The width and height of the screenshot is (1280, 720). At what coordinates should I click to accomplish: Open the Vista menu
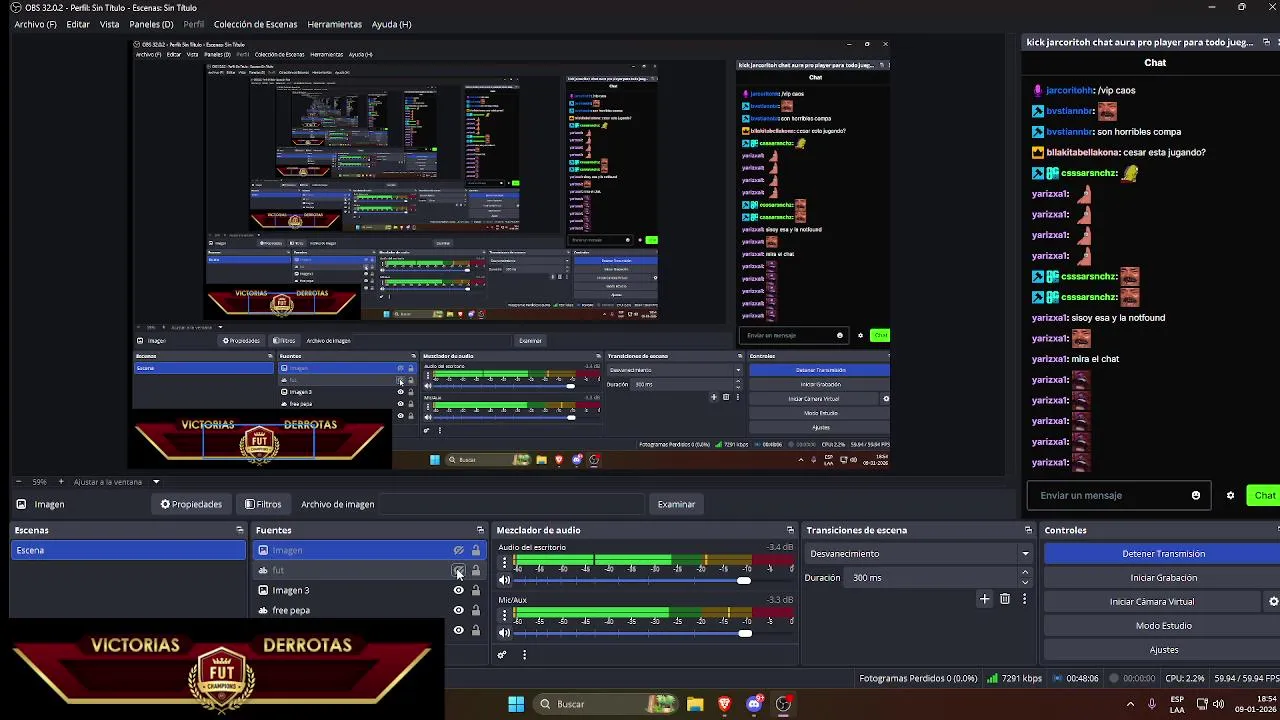109,24
